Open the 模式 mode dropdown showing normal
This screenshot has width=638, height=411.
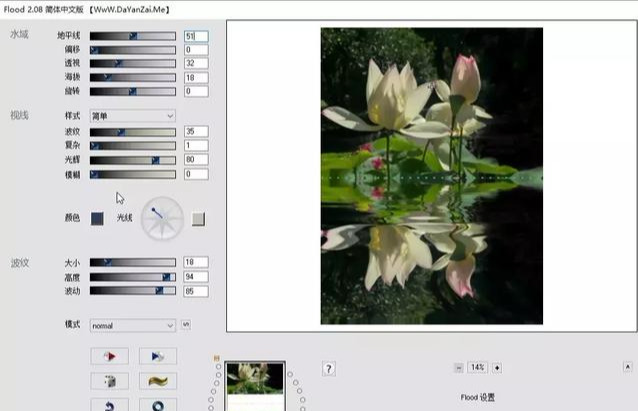[133, 326]
